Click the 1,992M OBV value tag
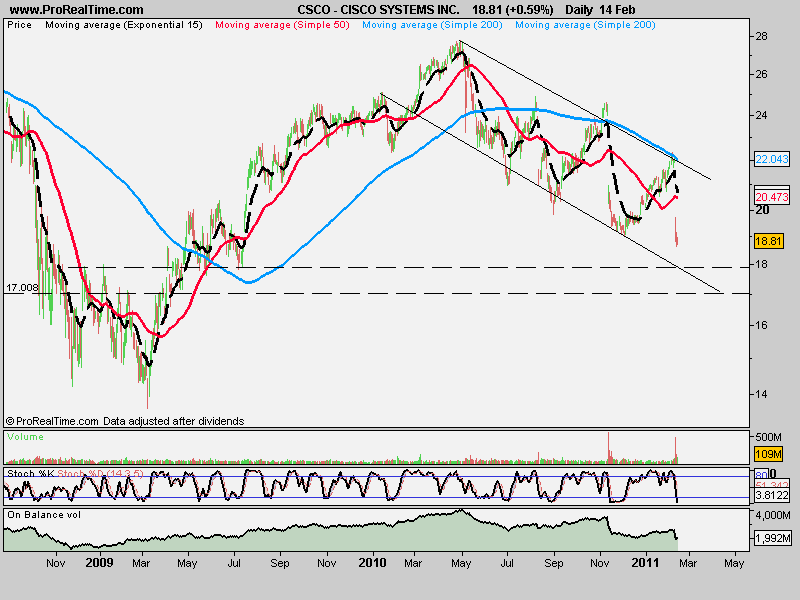 [773, 538]
